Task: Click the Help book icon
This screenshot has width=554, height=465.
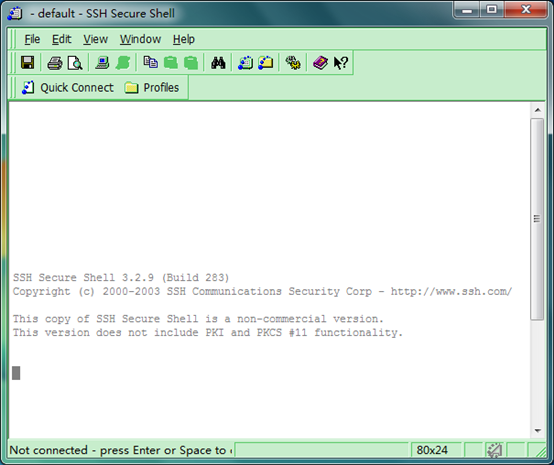Action: click(320, 63)
